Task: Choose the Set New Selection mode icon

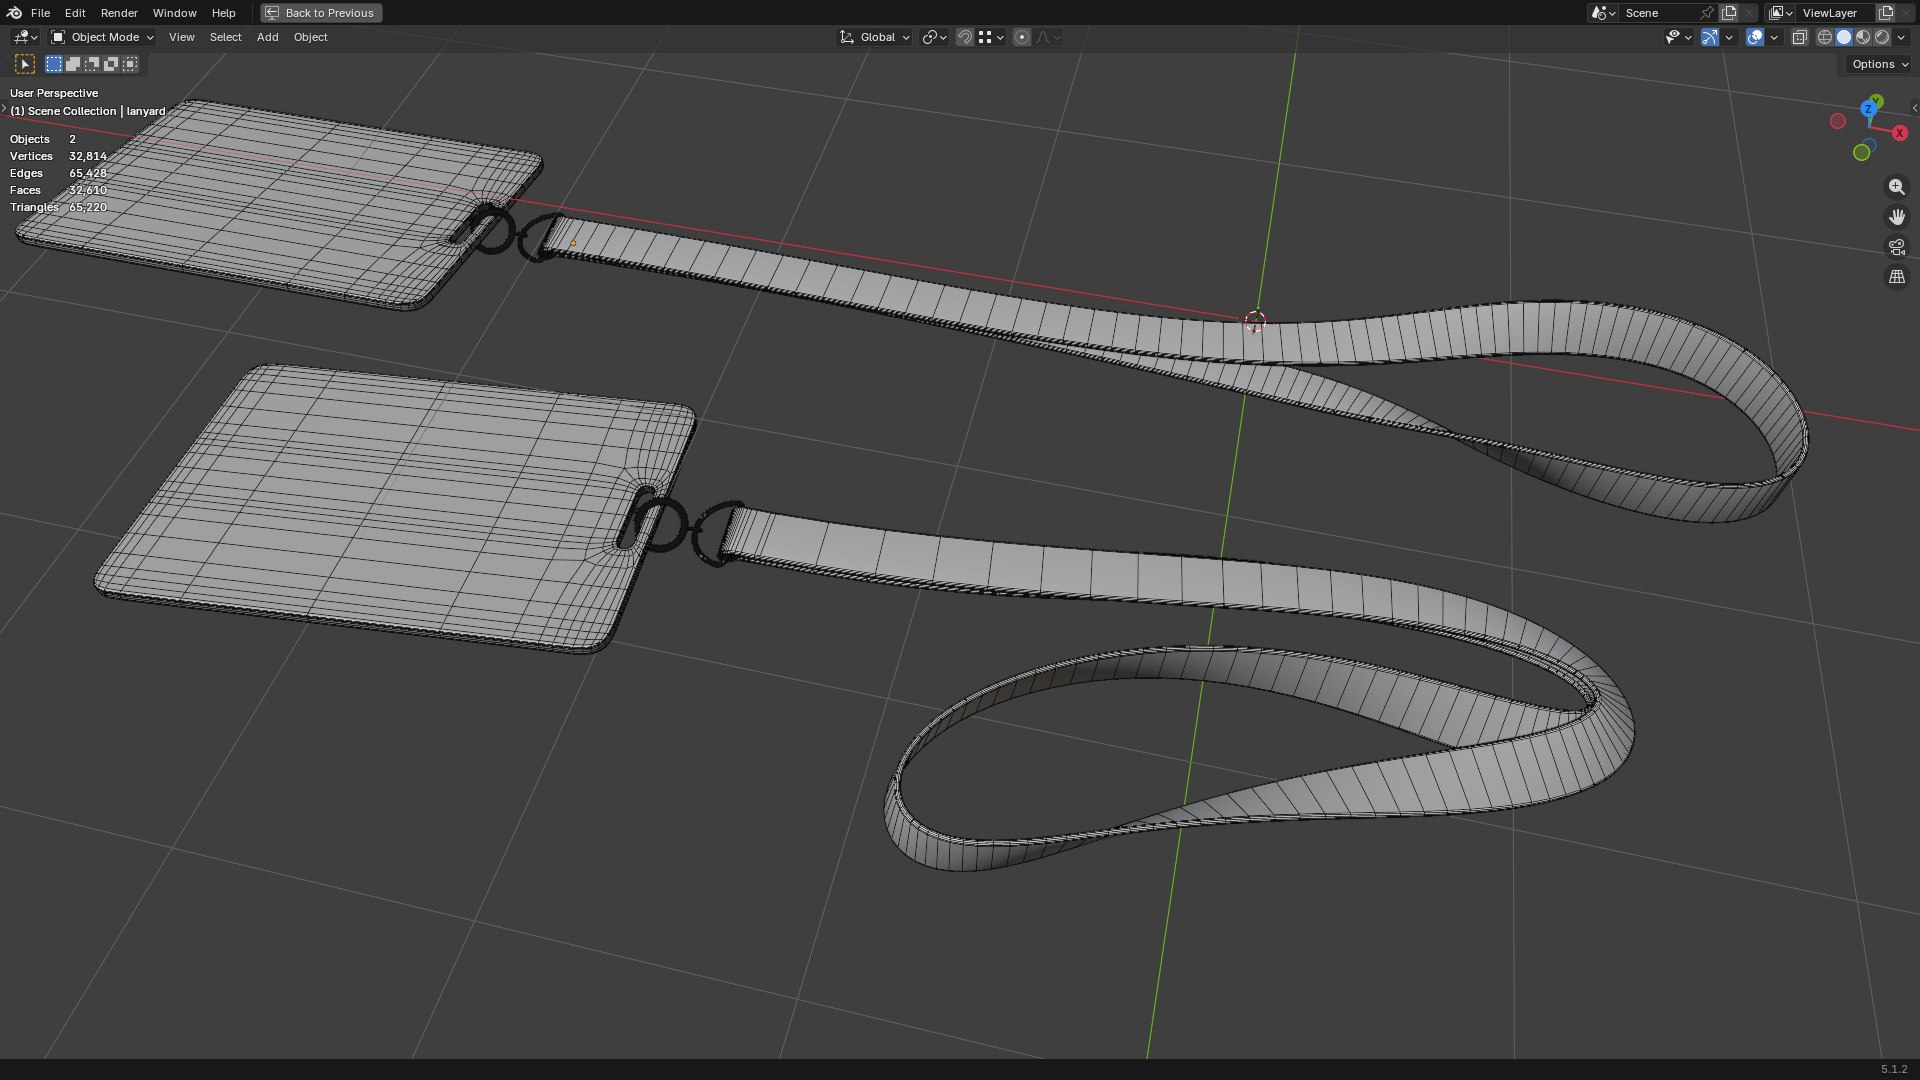Action: [x=54, y=64]
